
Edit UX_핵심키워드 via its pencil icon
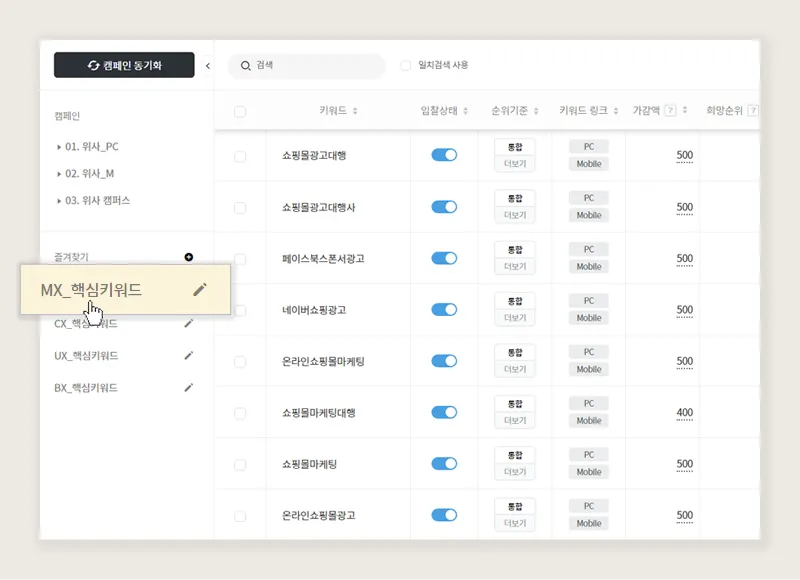(189, 356)
